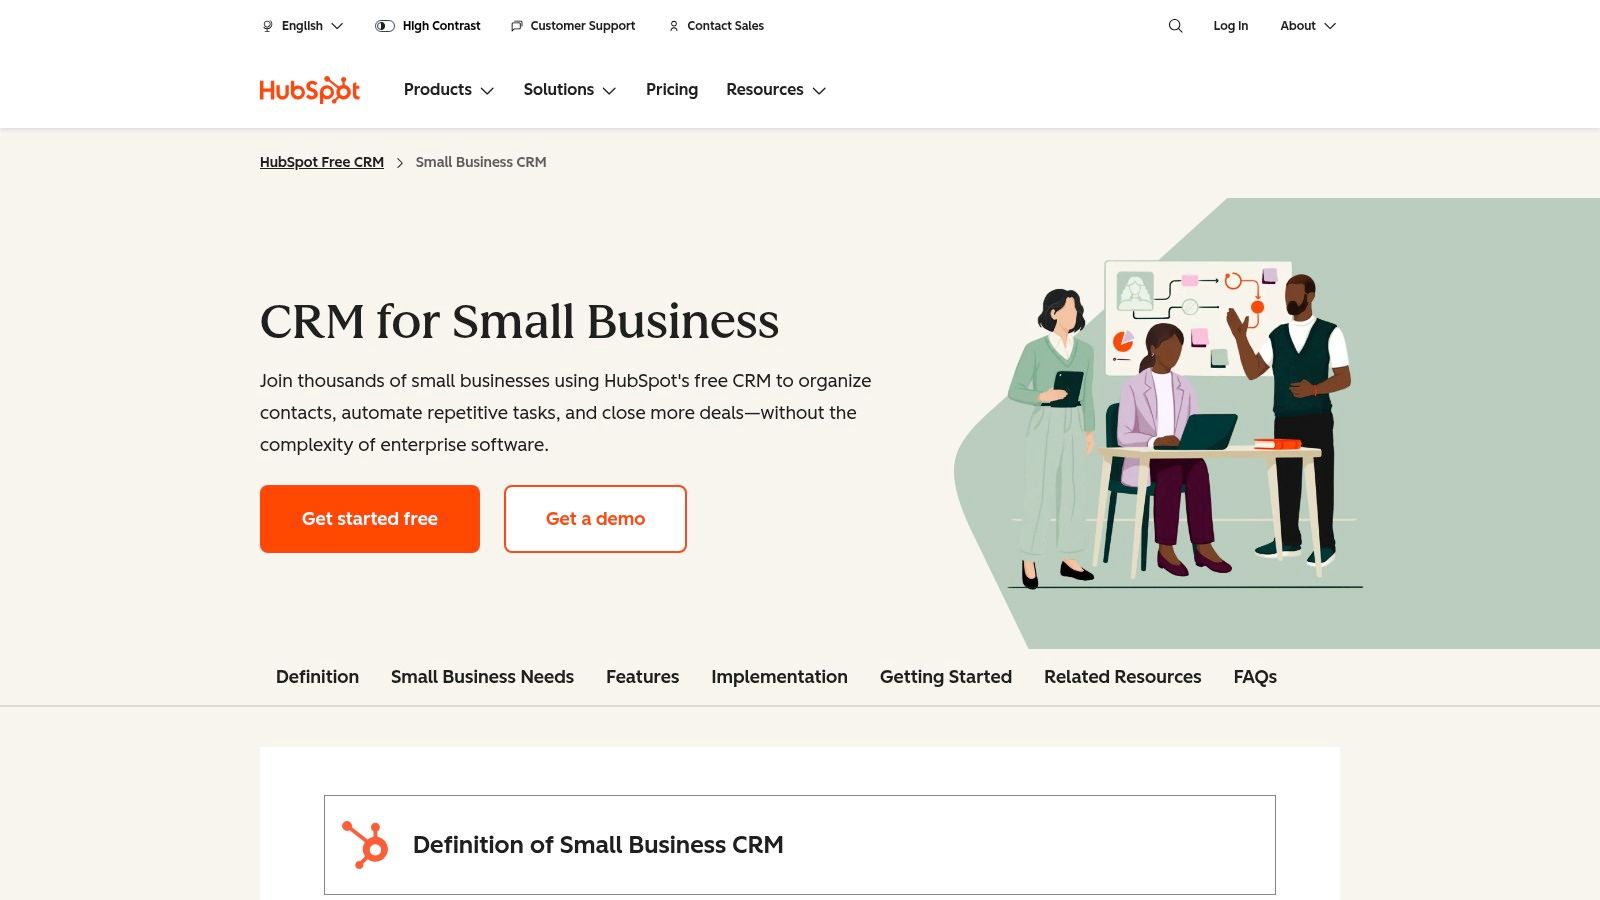Click the Customer Support chat icon
The width and height of the screenshot is (1600, 900).
(x=516, y=26)
